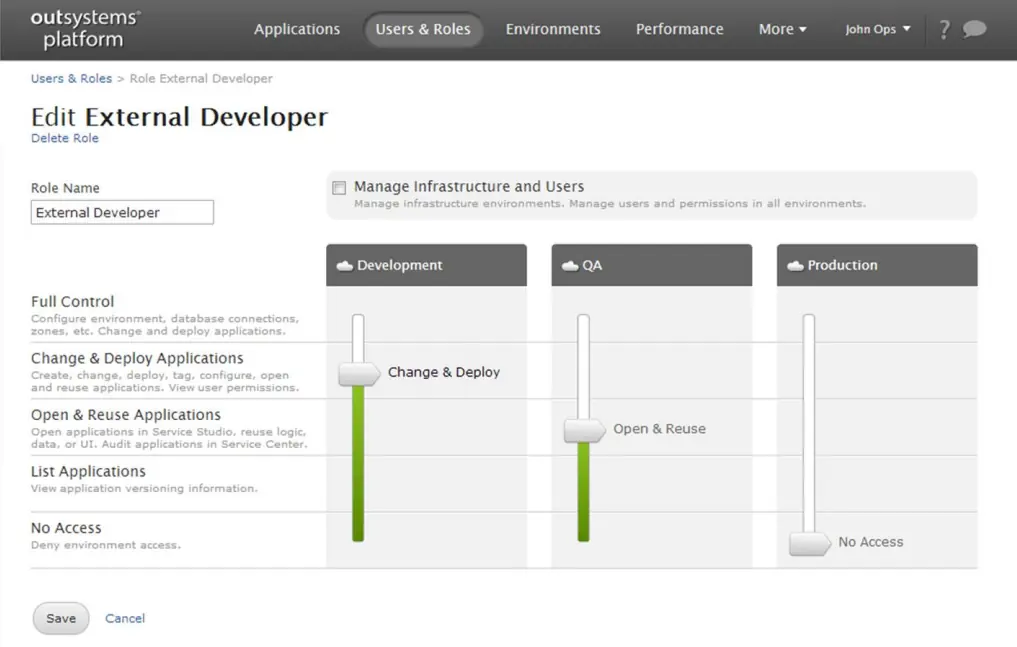This screenshot has height=647, width=1017.
Task: Click the Open & Reuse Applications label
Action: click(x=126, y=415)
